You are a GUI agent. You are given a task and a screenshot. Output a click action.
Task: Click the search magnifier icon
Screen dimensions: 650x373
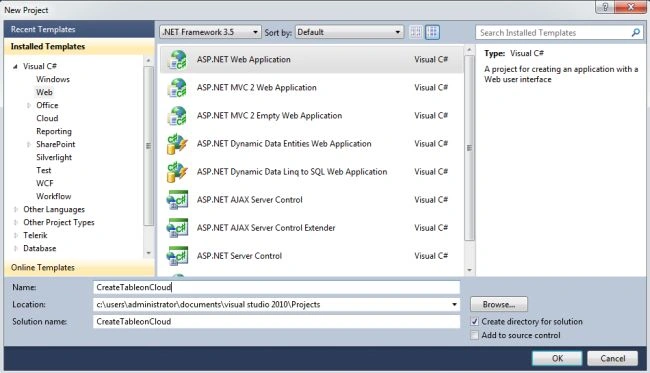(635, 32)
